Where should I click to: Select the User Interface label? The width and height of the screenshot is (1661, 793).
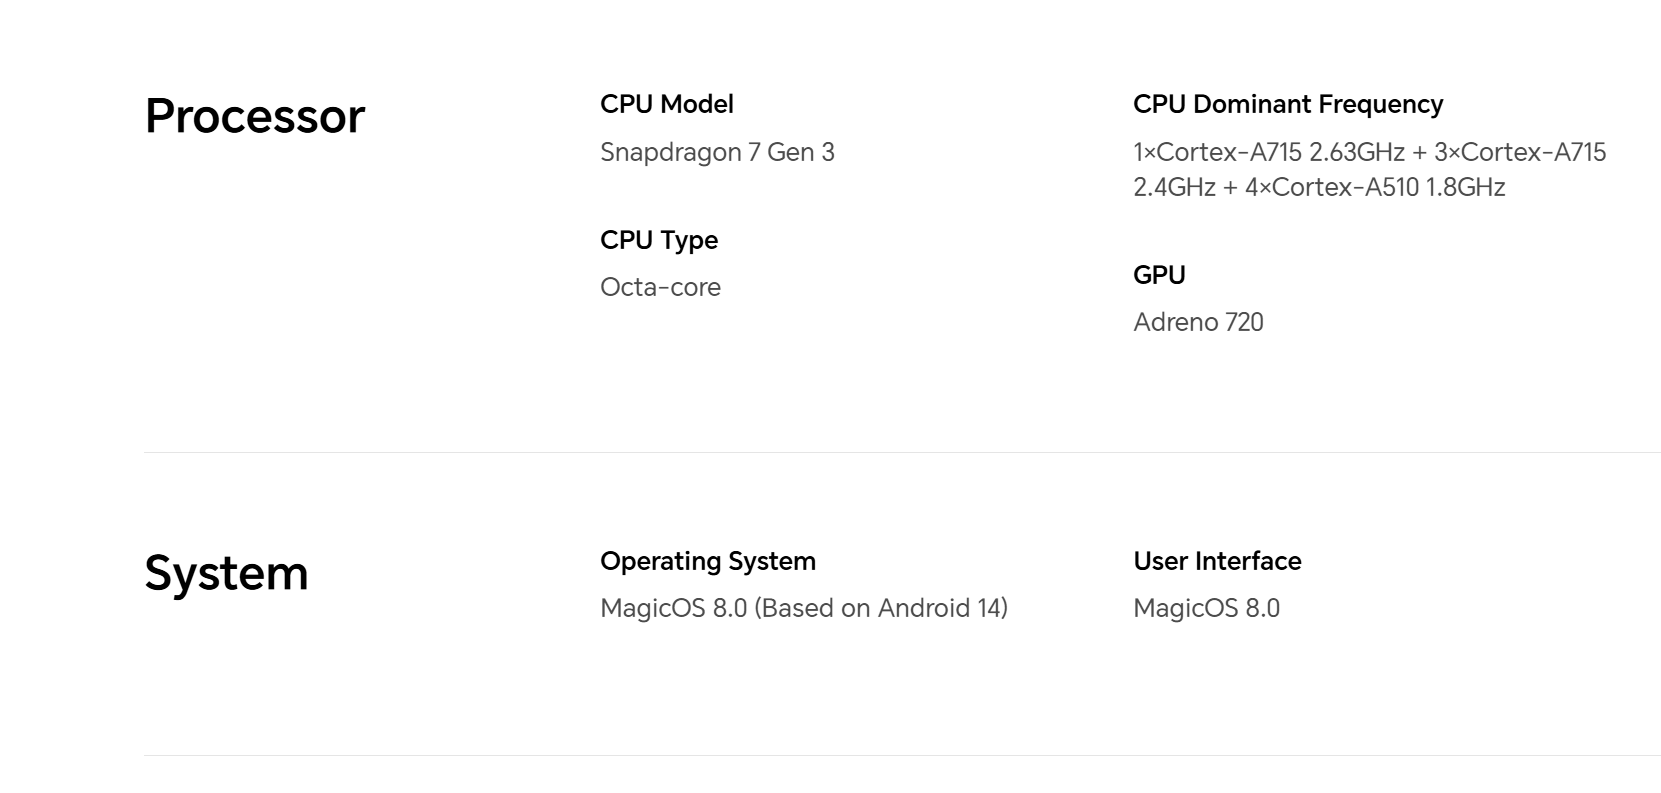[1217, 561]
